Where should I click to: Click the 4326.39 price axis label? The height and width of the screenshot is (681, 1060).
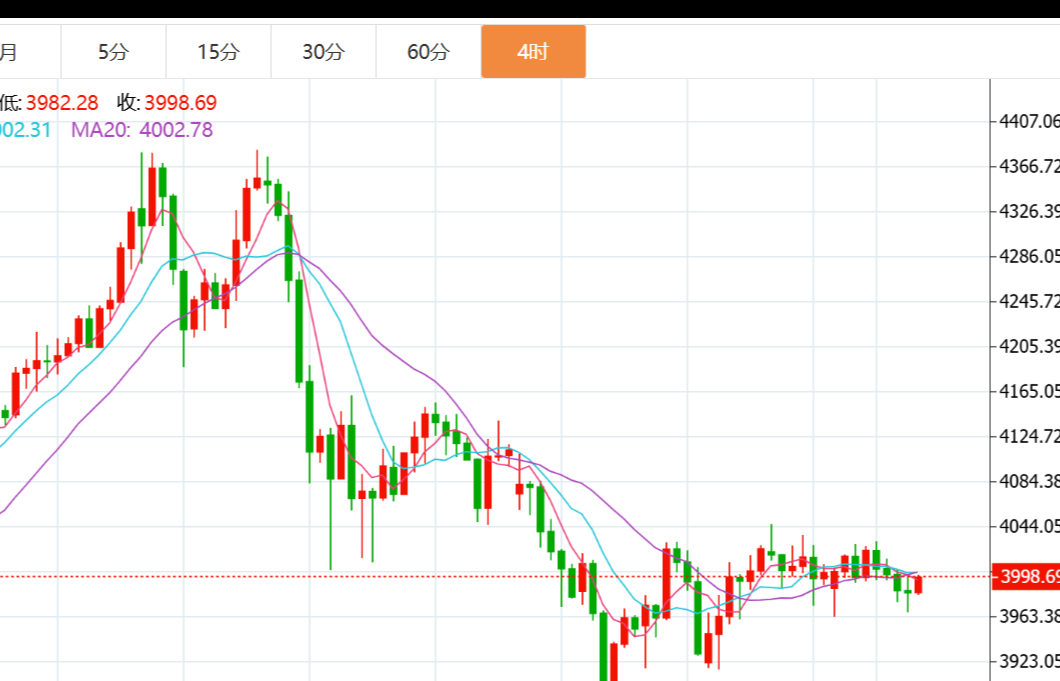click(1029, 212)
